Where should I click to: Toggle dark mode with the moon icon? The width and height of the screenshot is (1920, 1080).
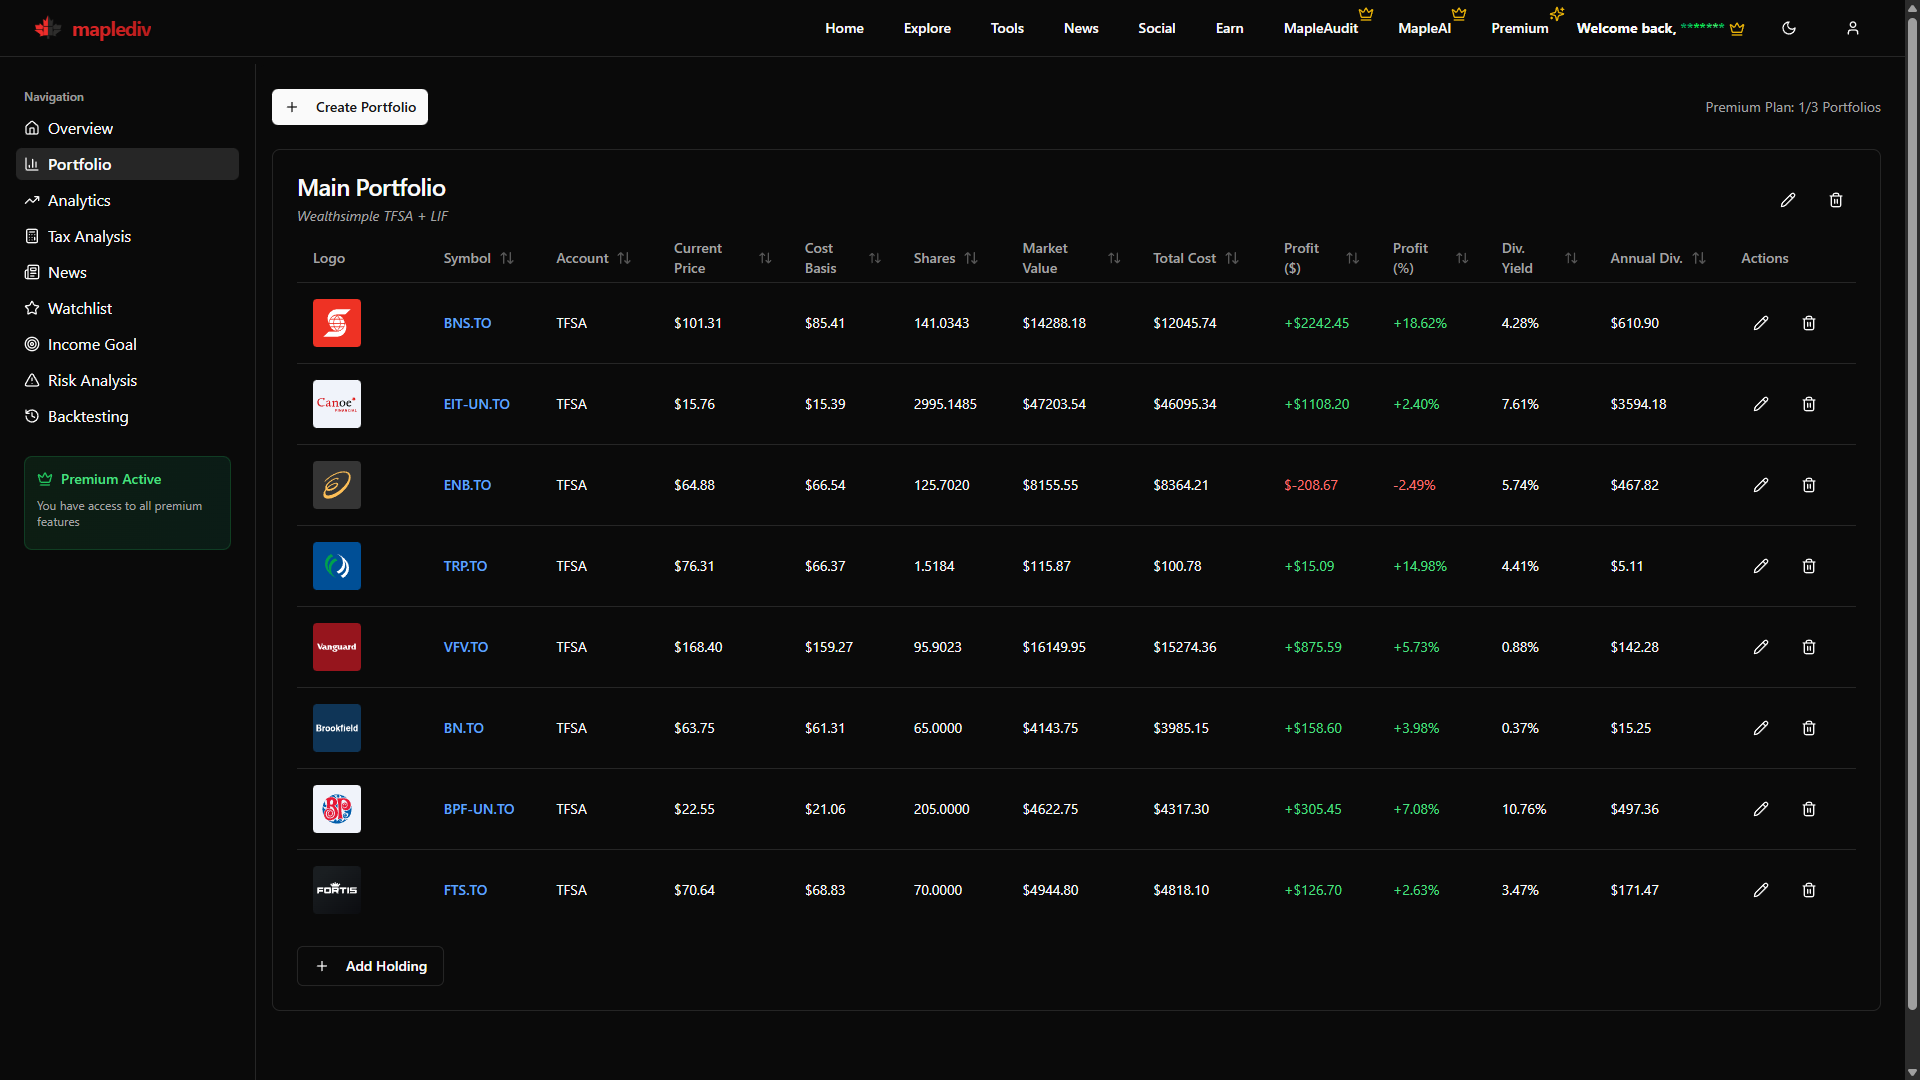[1789, 28]
